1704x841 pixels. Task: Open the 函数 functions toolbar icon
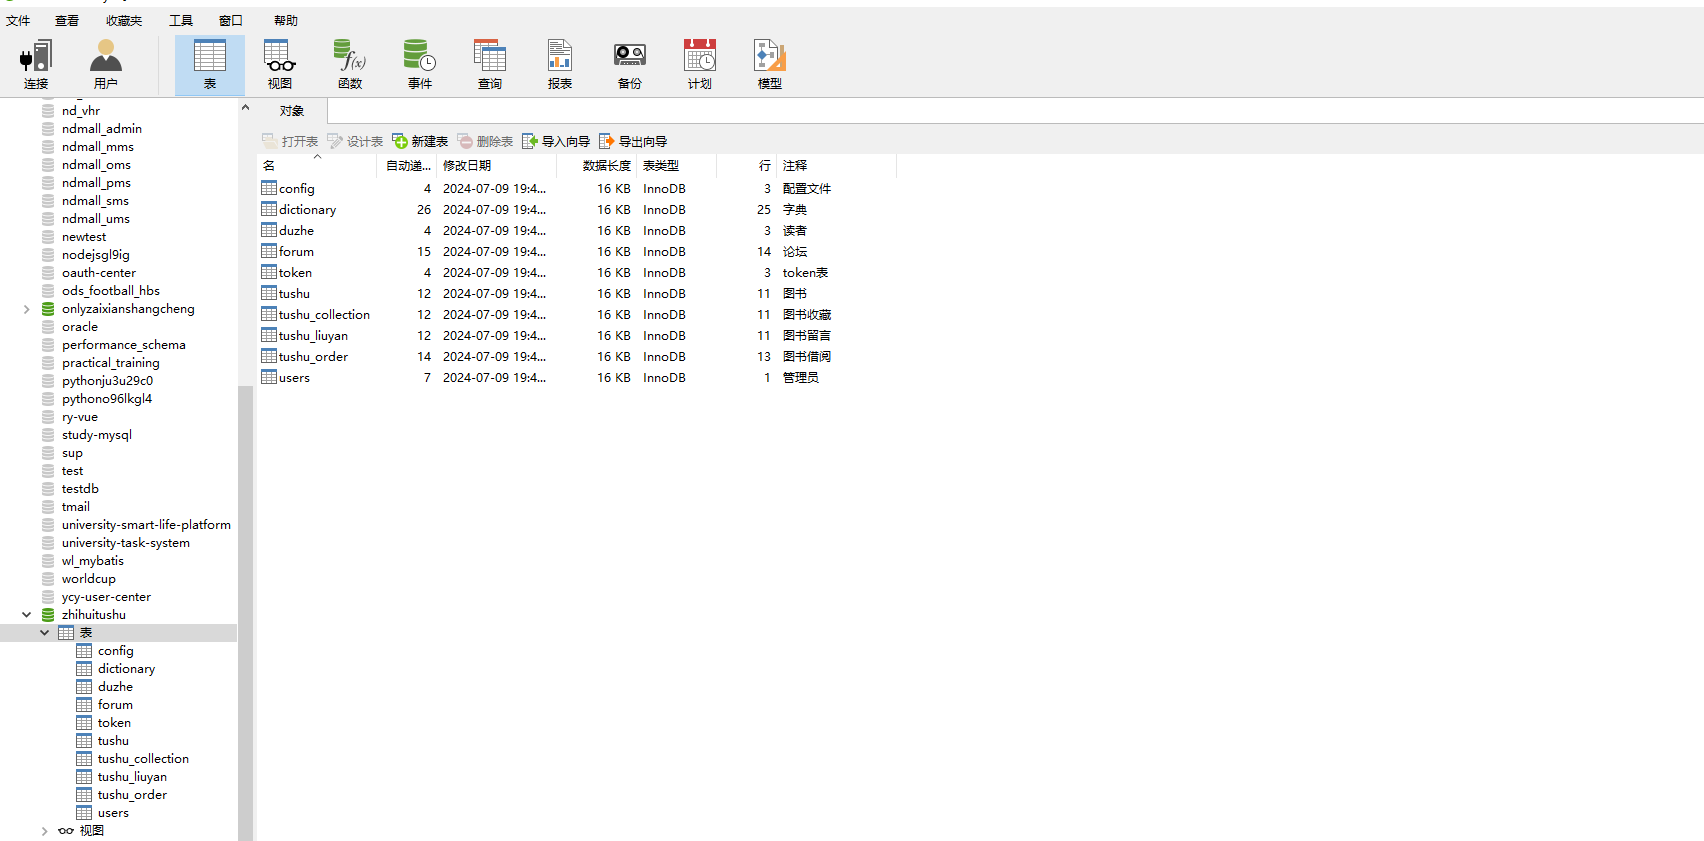coord(350,65)
